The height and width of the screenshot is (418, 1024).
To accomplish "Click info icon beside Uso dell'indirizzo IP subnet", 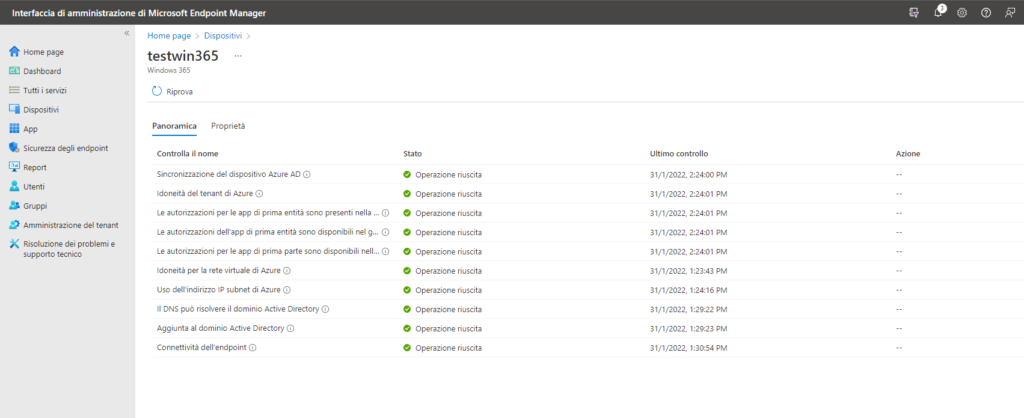I will [287, 290].
